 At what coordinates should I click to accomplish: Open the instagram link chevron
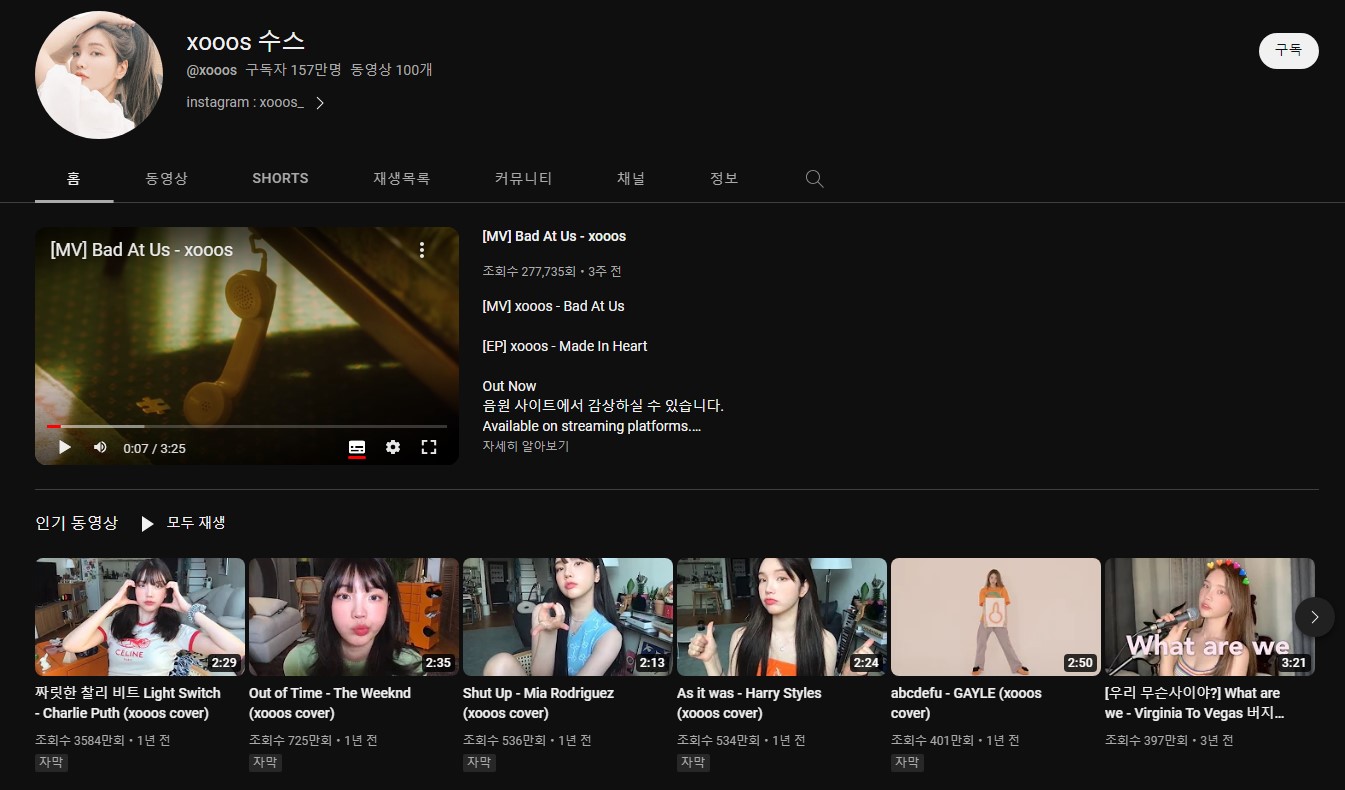click(x=319, y=102)
